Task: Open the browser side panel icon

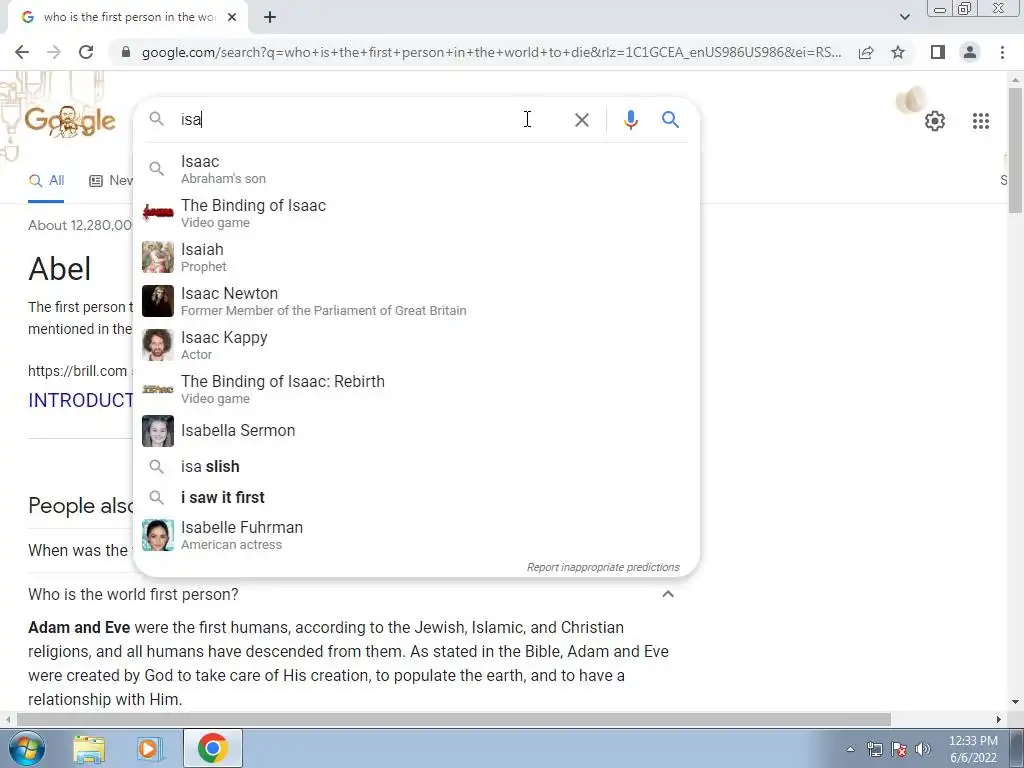Action: pyautogui.click(x=938, y=52)
